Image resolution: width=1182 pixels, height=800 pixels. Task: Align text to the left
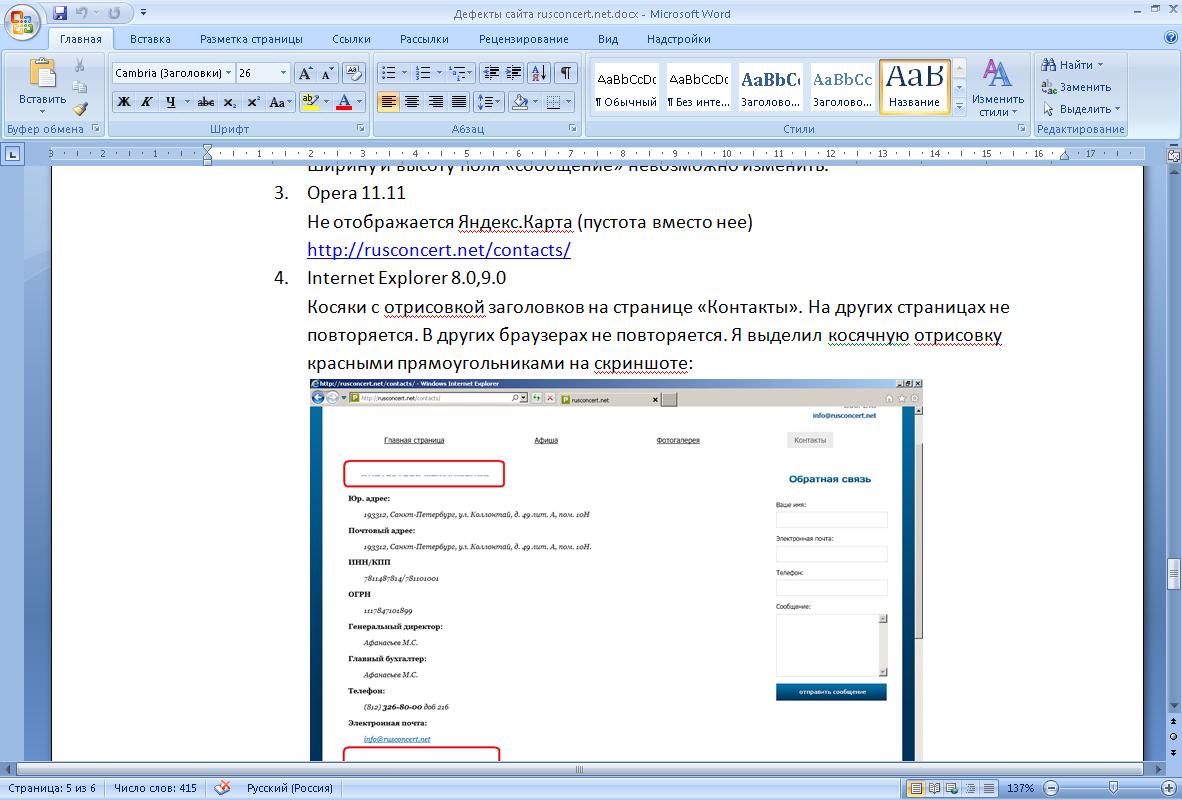pos(389,102)
